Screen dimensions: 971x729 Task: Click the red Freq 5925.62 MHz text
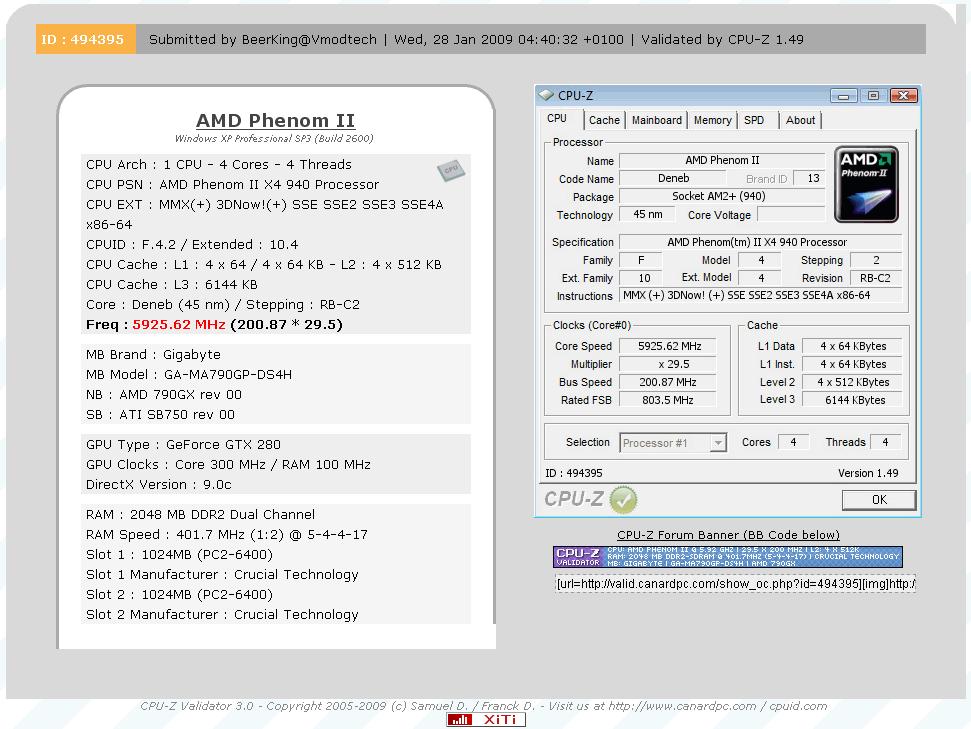coord(179,325)
